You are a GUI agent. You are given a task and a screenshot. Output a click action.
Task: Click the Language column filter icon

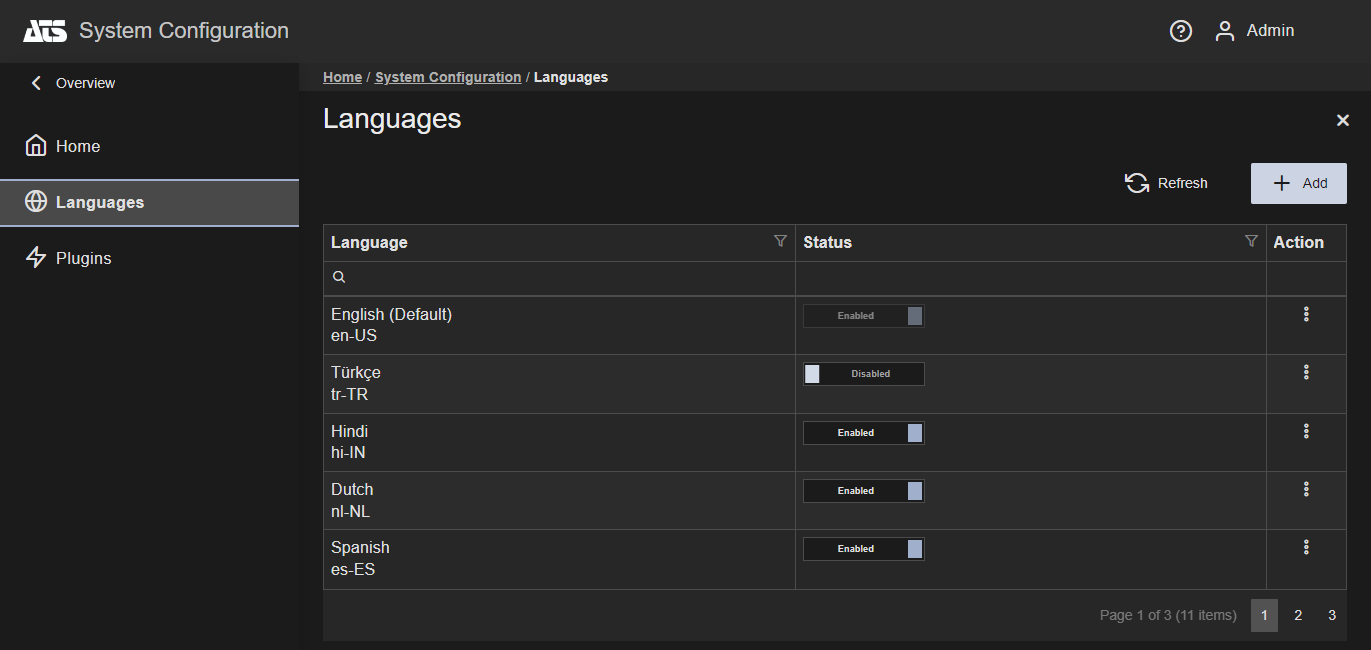click(780, 241)
